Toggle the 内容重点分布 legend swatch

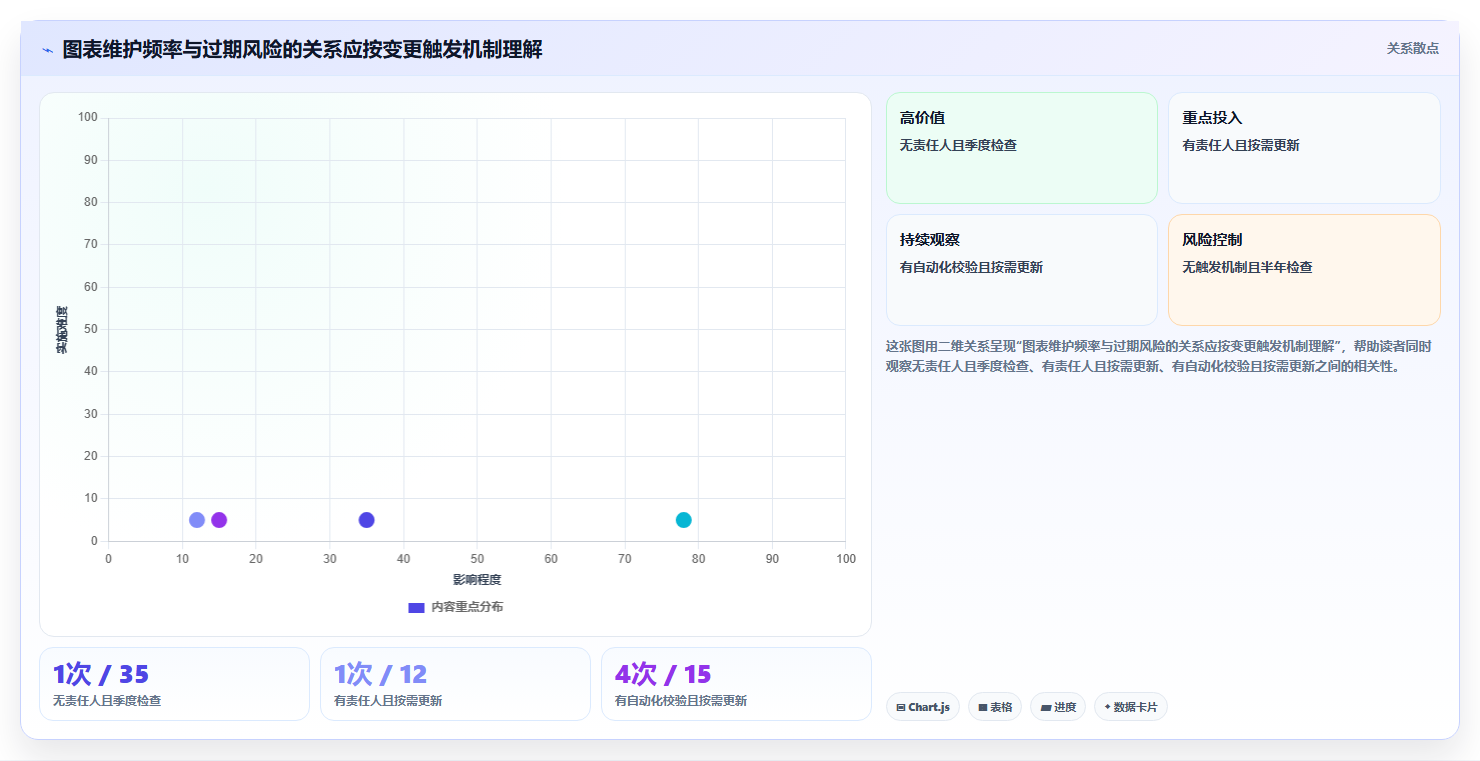tap(416, 607)
